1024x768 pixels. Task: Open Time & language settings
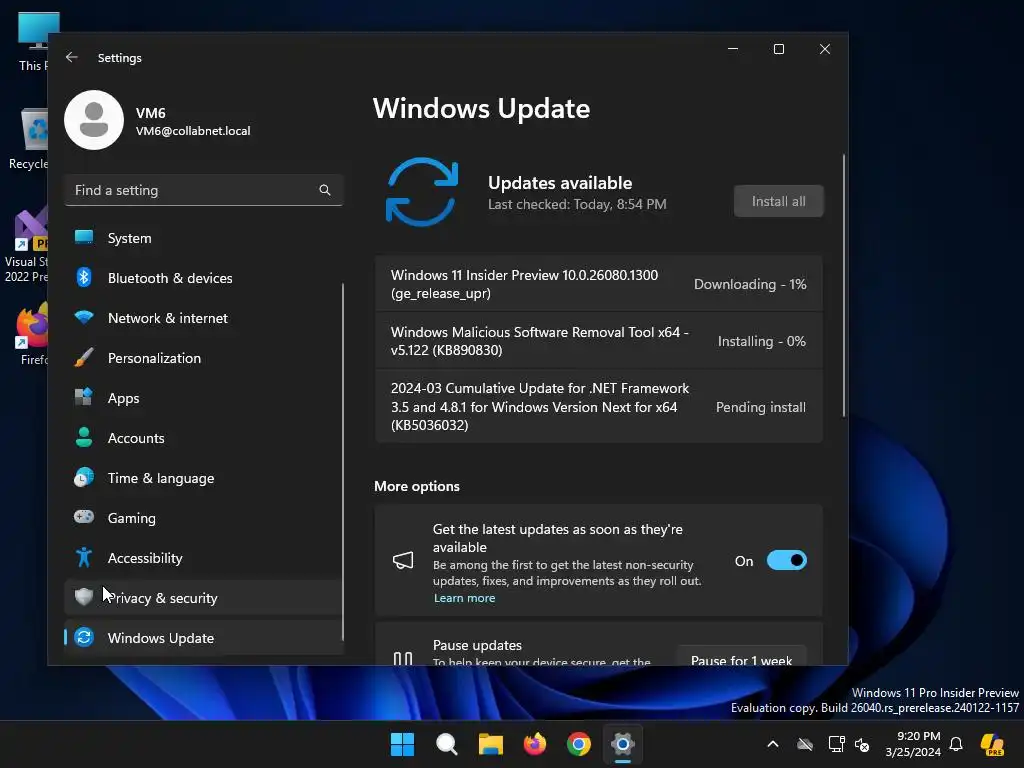(203, 477)
